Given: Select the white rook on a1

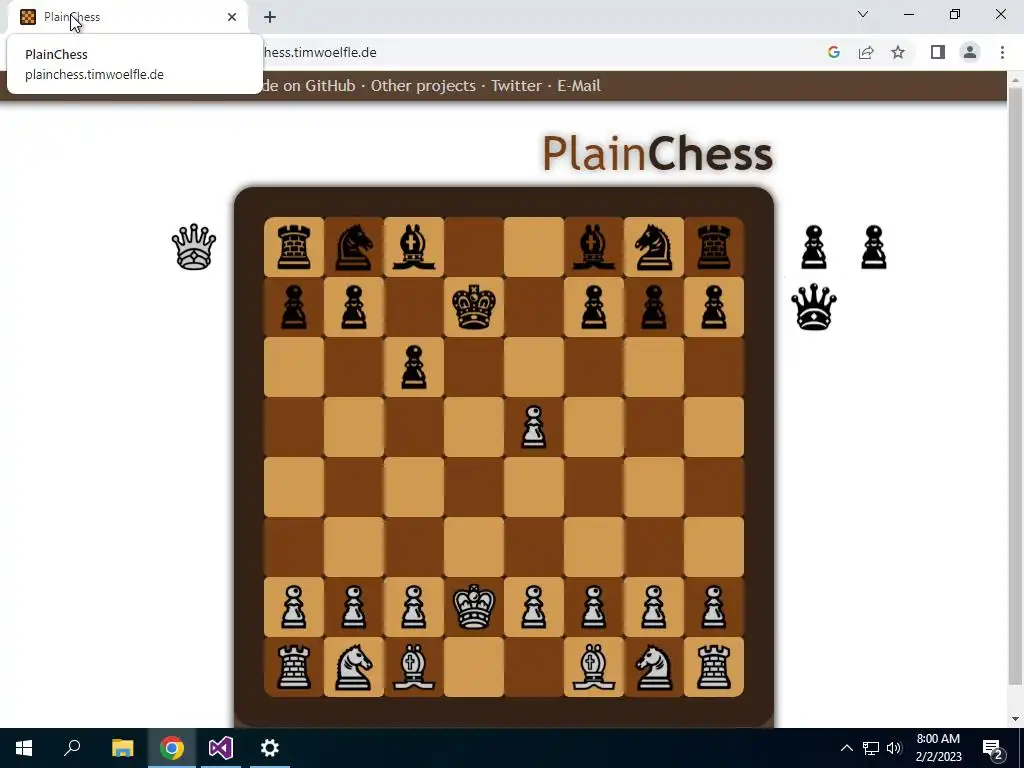Looking at the screenshot, I should (x=294, y=667).
